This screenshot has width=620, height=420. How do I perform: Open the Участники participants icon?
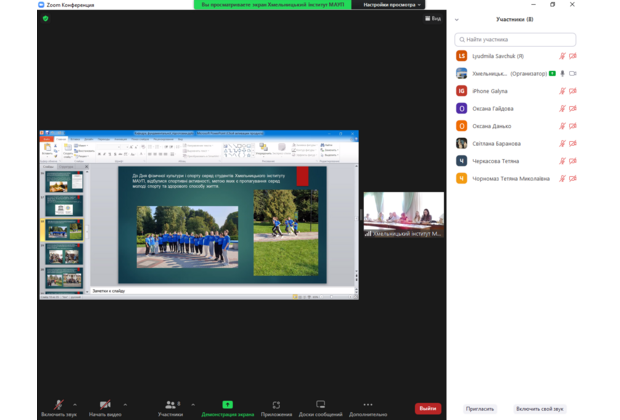pos(170,405)
